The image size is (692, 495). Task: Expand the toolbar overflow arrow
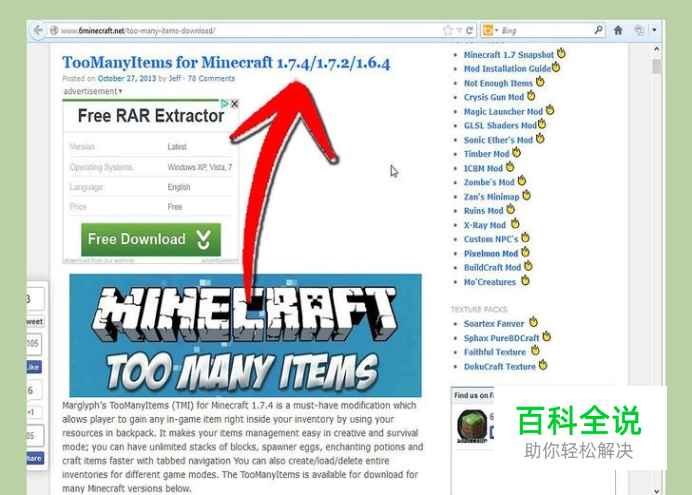pyautogui.click(x=654, y=30)
